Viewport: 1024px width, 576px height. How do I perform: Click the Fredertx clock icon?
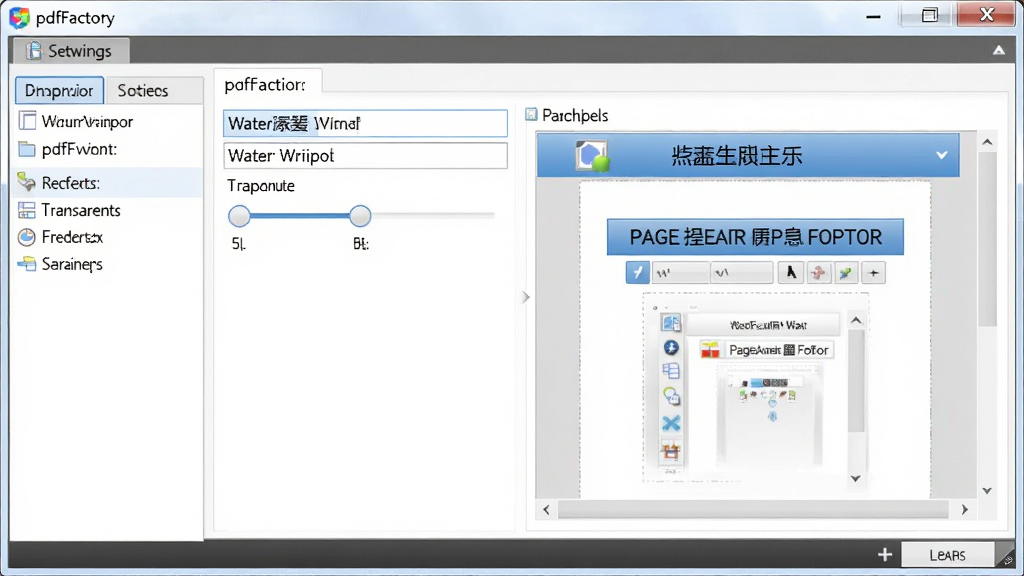tap(27, 237)
